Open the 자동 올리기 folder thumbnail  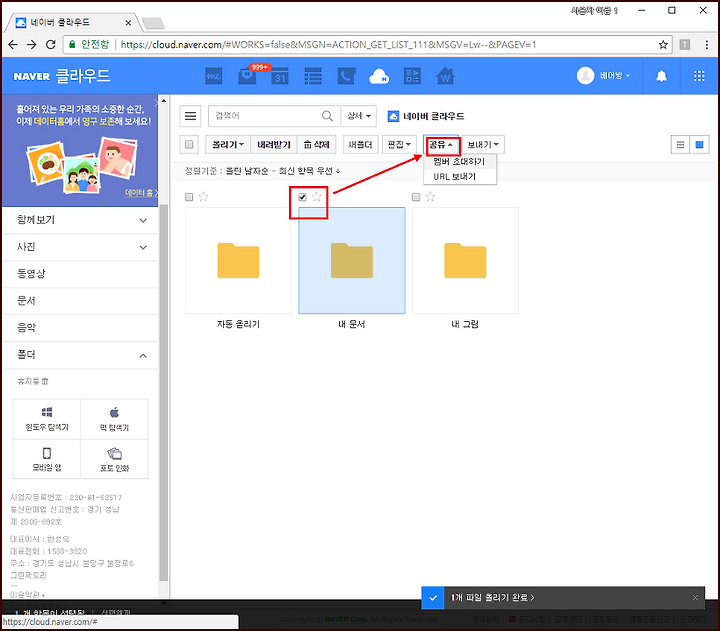[238, 260]
